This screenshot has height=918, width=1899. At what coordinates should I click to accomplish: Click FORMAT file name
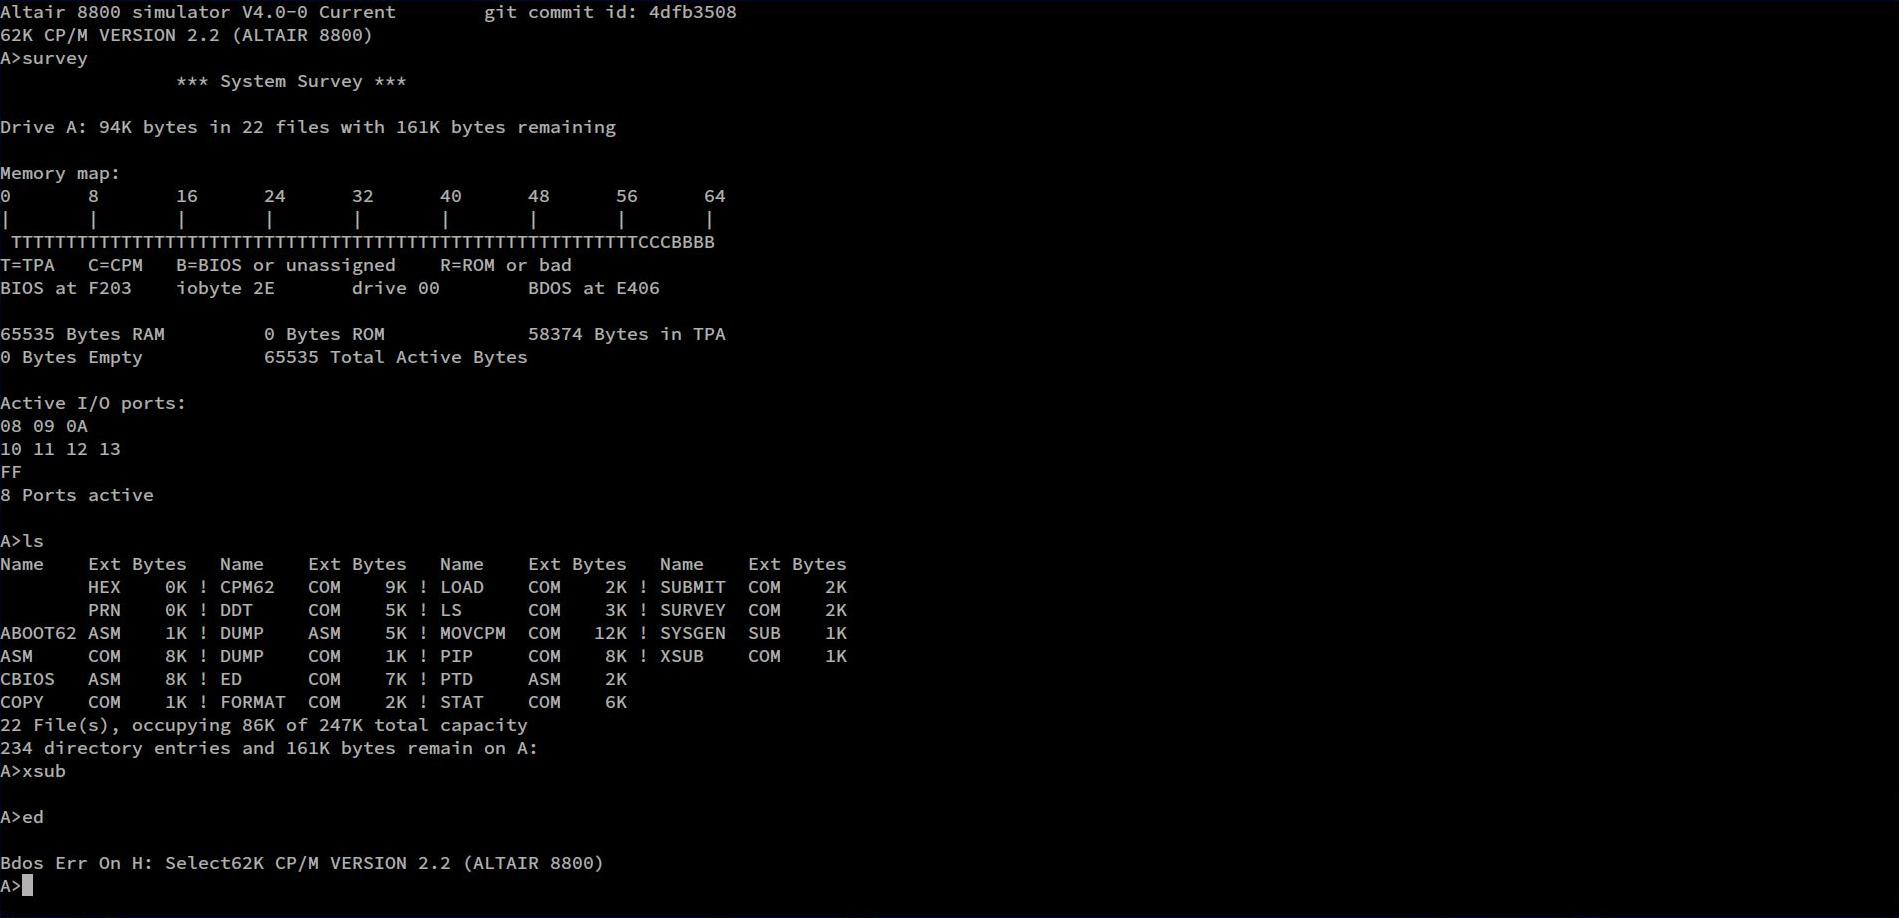pos(253,702)
